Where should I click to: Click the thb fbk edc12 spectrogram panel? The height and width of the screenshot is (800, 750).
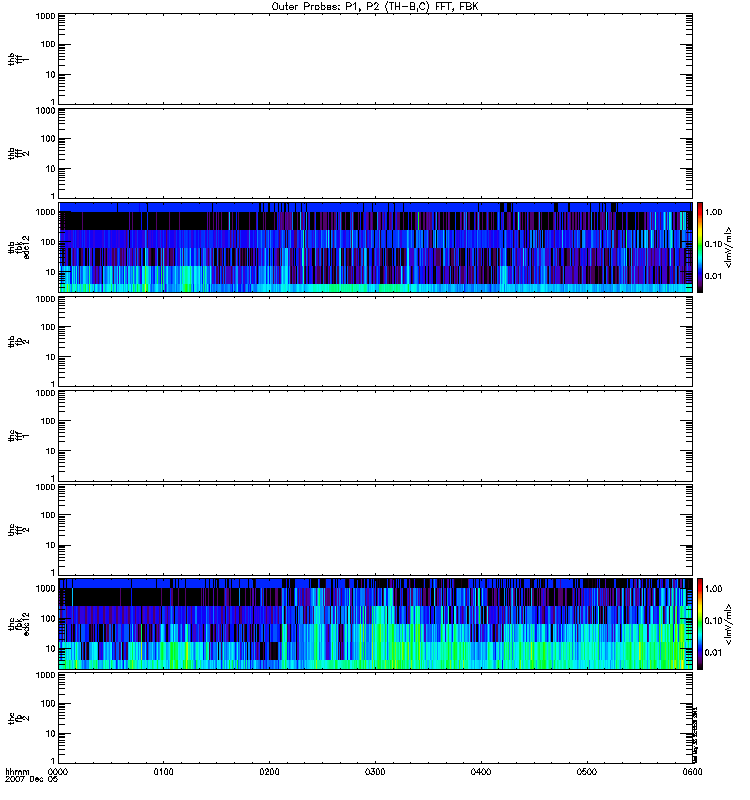(376, 247)
